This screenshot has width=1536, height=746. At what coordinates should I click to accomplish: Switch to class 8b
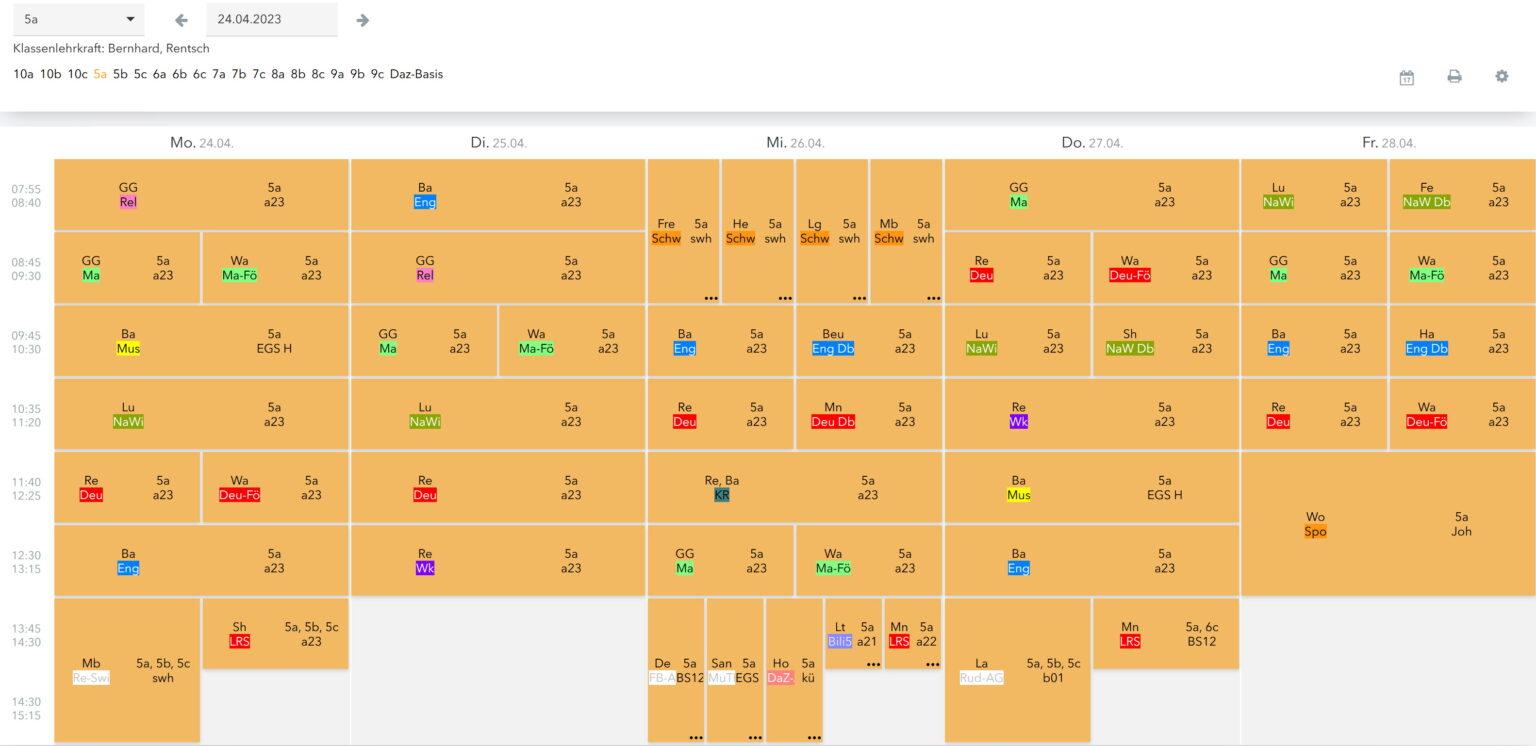point(298,74)
